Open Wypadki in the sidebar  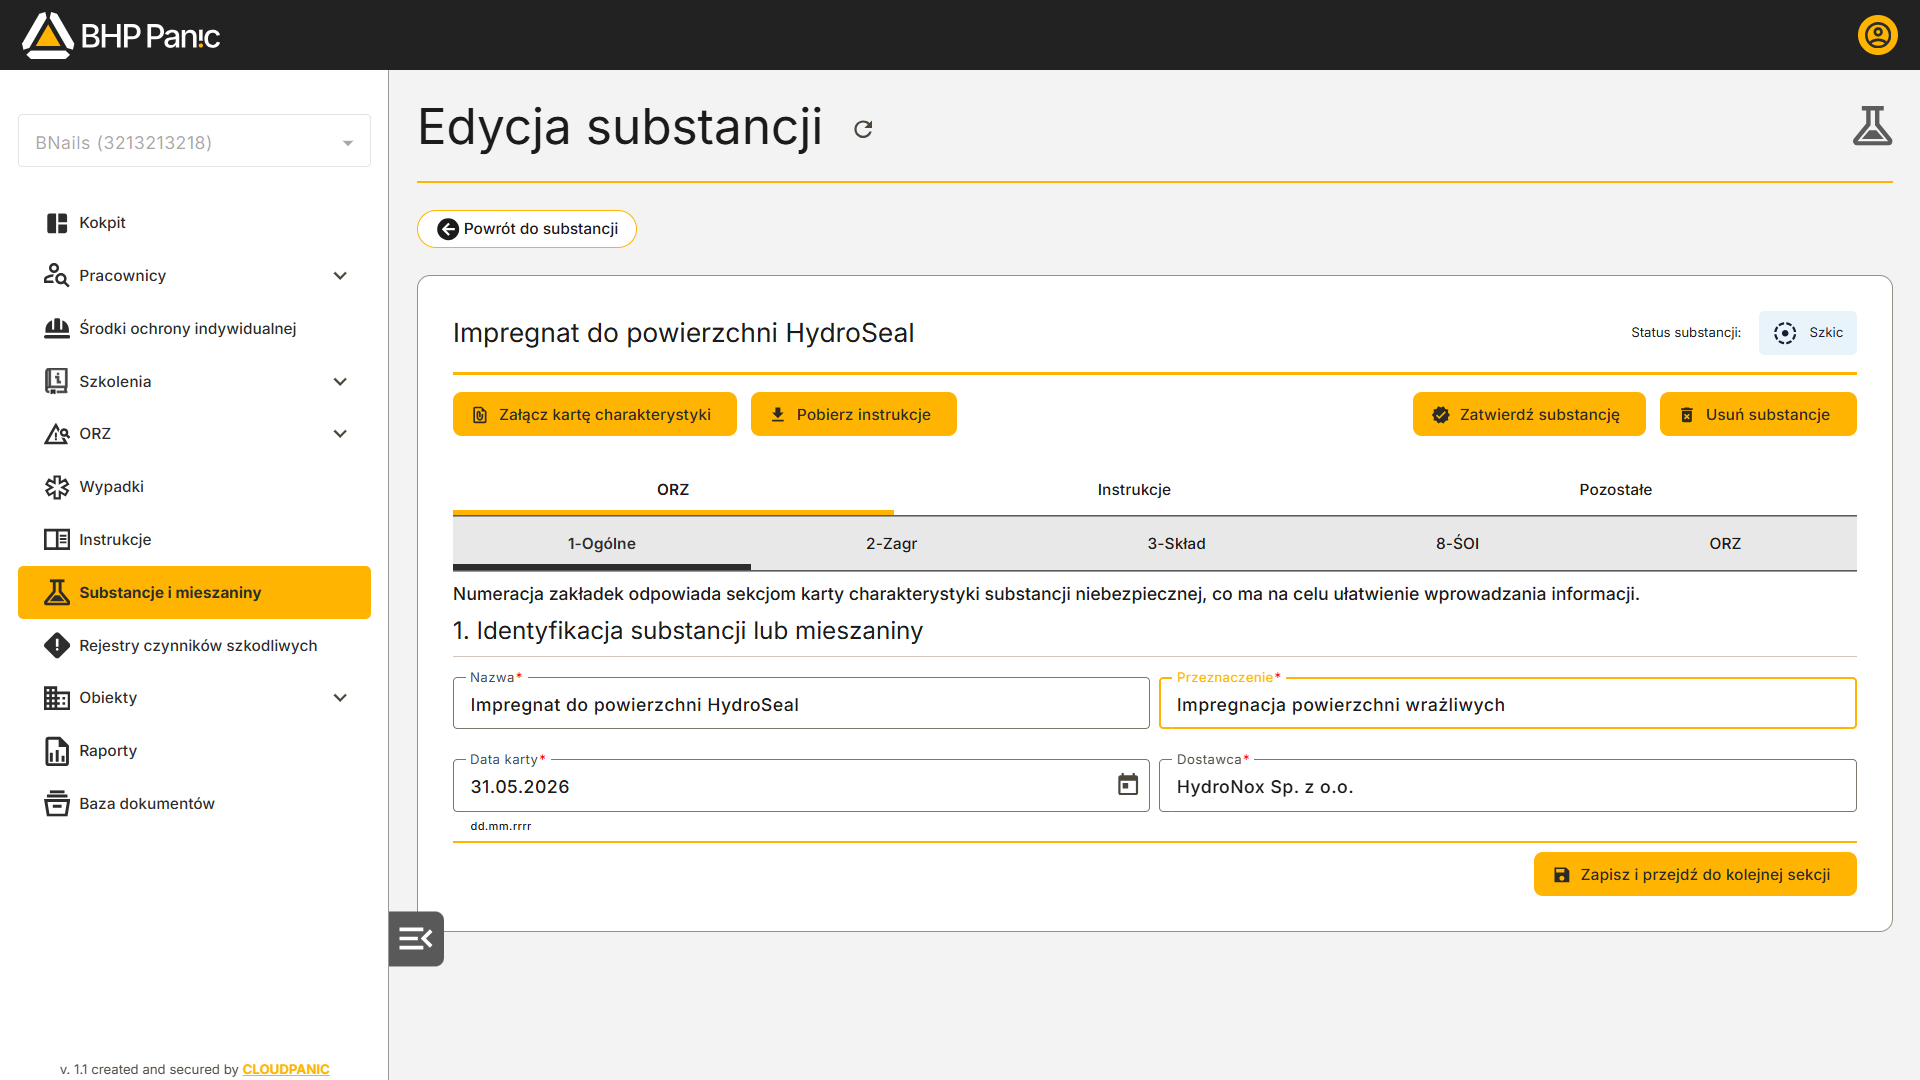(x=194, y=487)
